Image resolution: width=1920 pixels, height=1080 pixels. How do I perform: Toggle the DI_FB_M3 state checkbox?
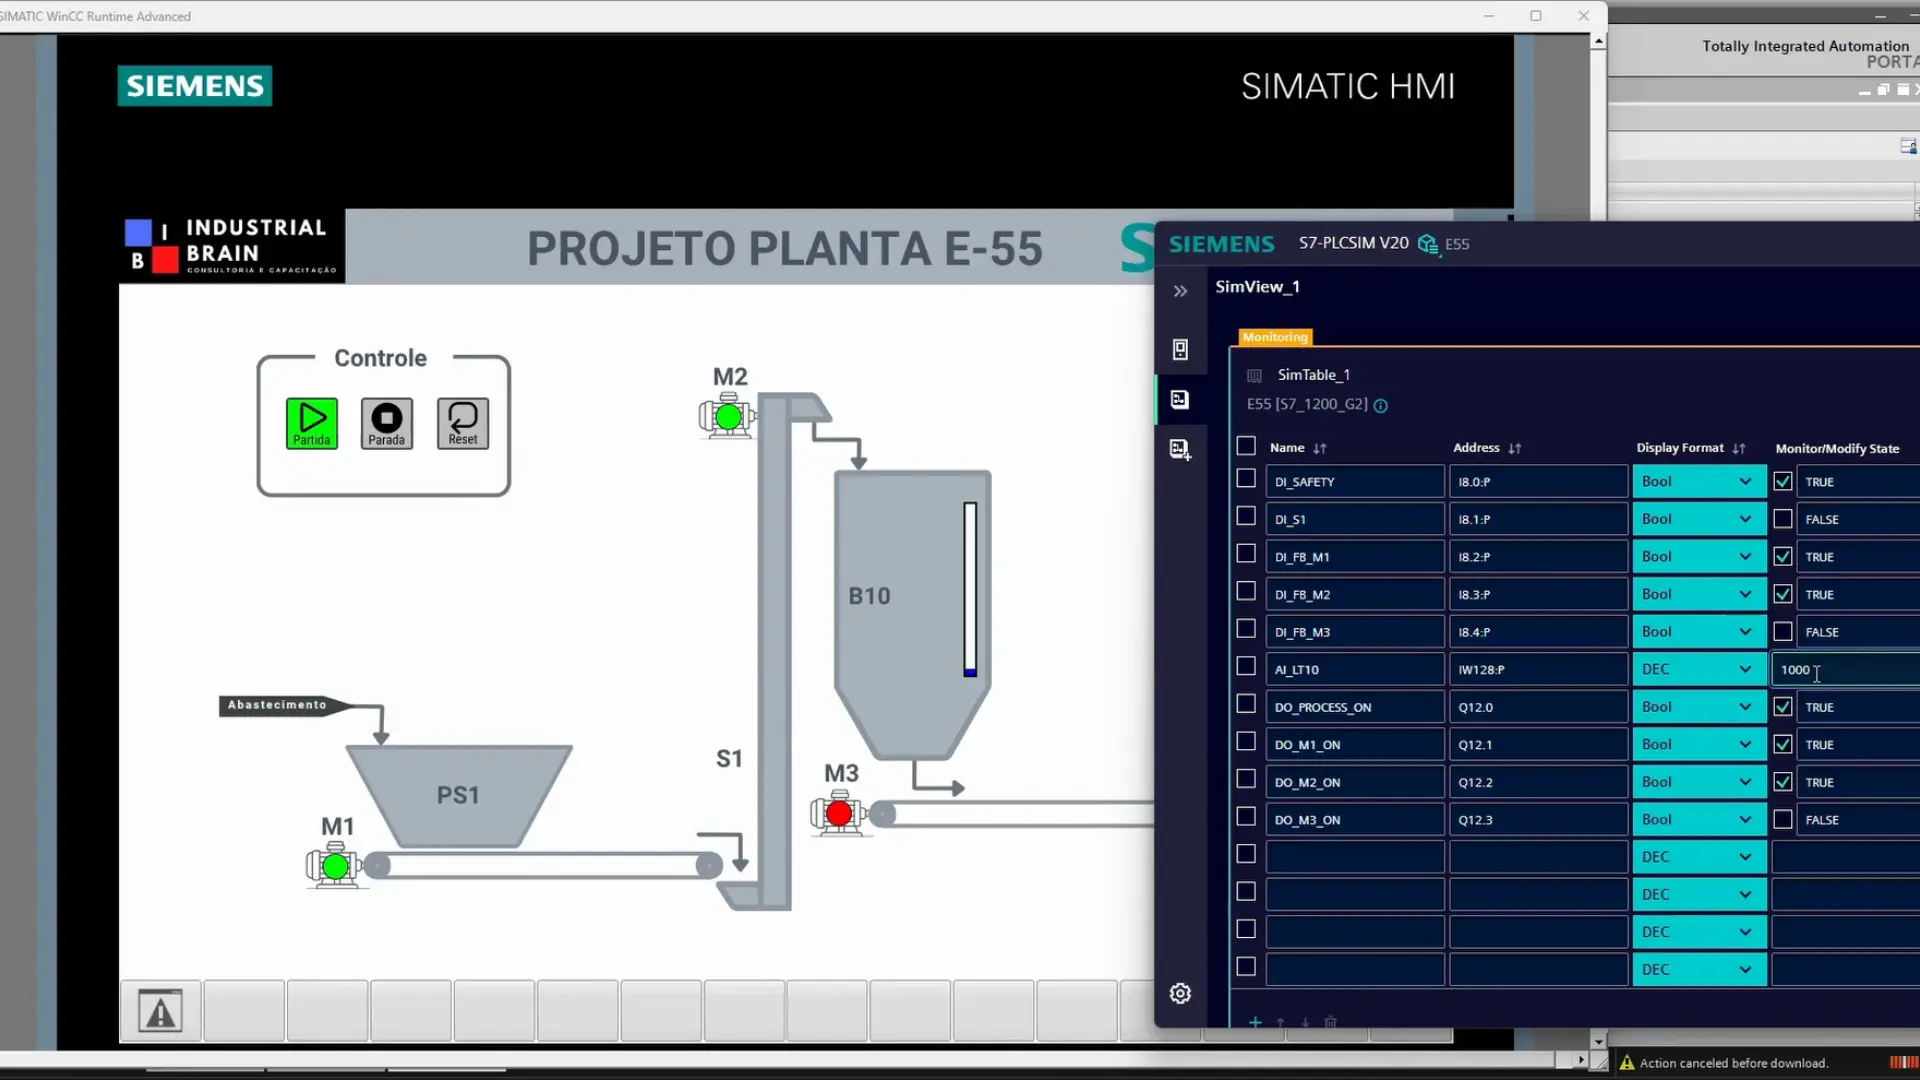click(1783, 632)
